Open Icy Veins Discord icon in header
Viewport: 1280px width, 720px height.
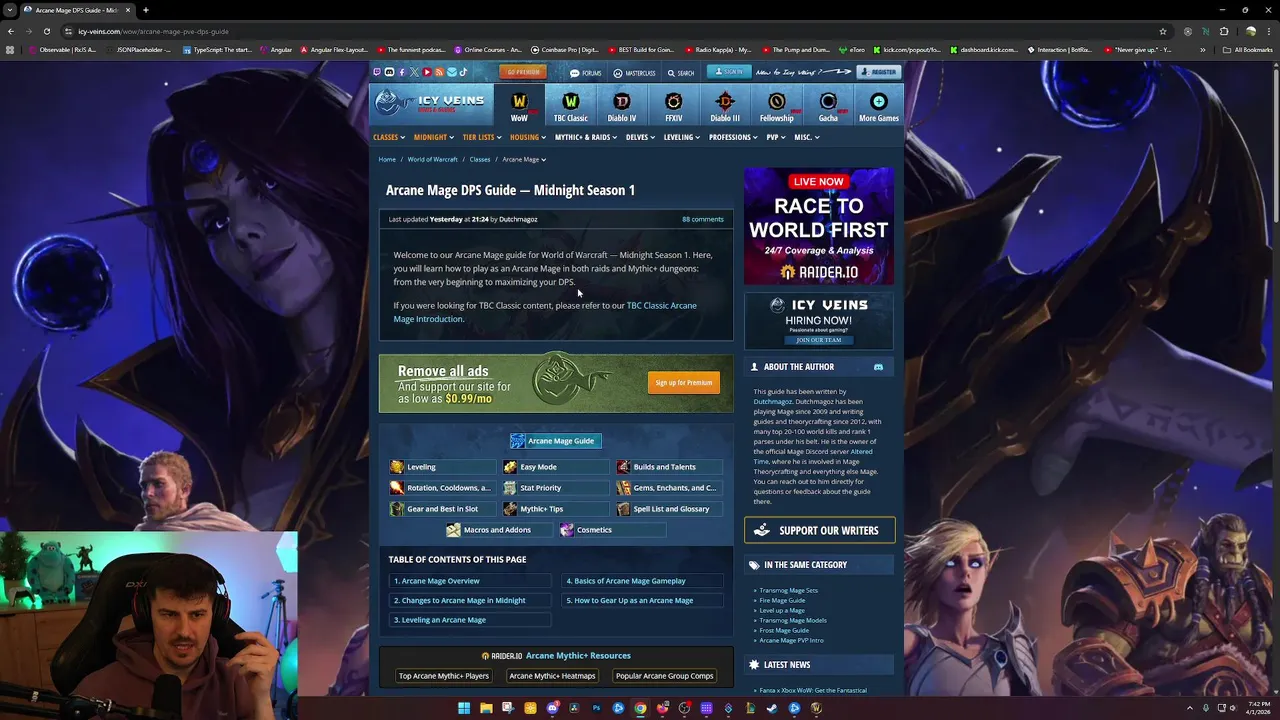pos(389,72)
